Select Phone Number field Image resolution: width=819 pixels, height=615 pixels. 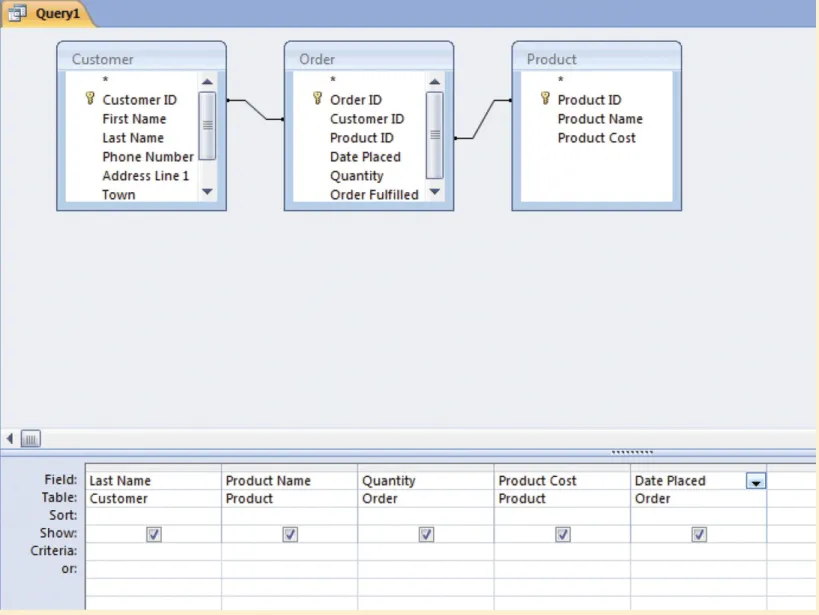coord(148,157)
